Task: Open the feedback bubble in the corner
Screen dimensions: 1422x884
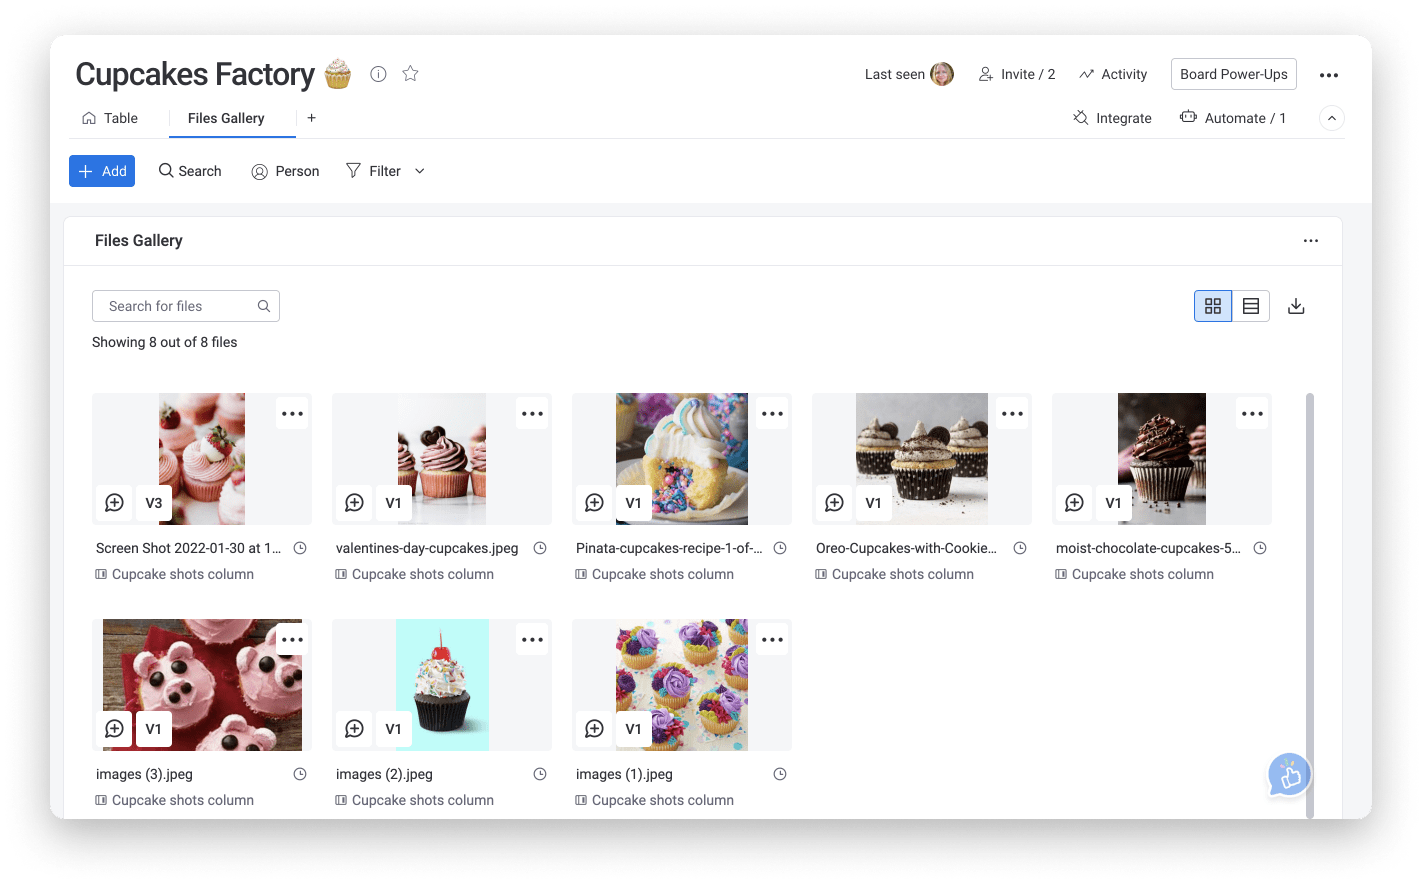Action: click(x=1289, y=775)
